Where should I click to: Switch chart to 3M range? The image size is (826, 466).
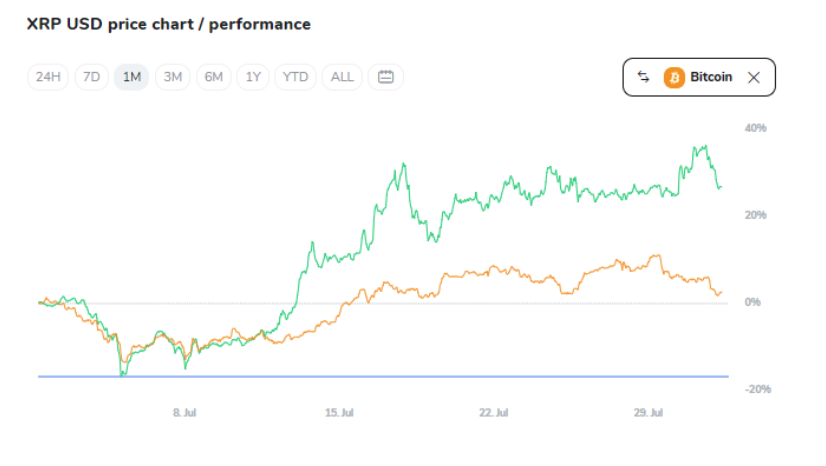coord(173,77)
